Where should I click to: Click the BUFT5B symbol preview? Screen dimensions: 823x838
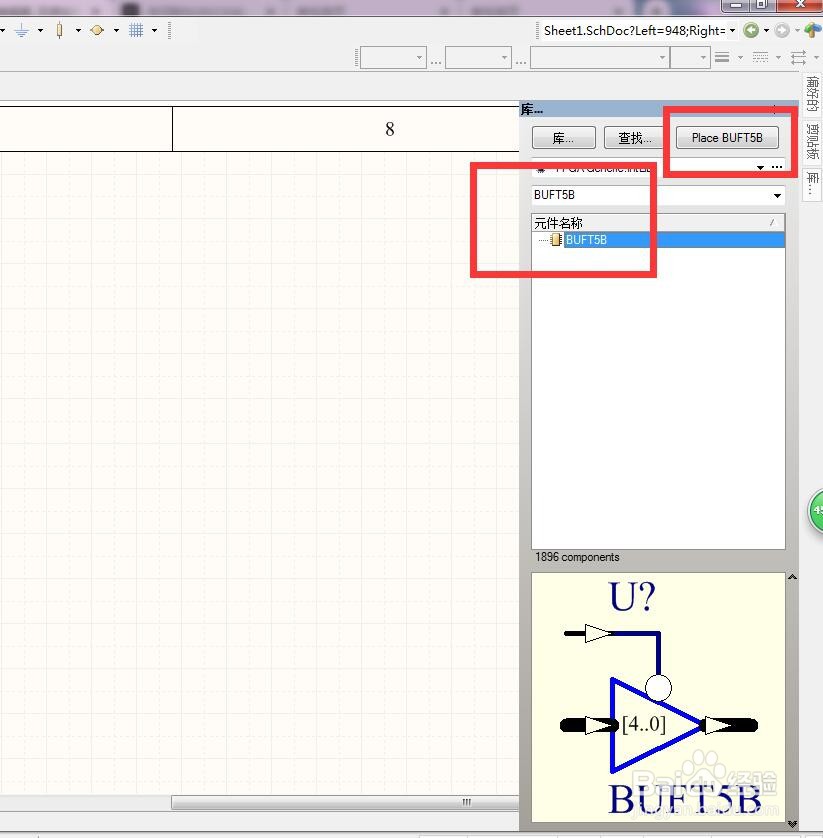click(x=658, y=697)
